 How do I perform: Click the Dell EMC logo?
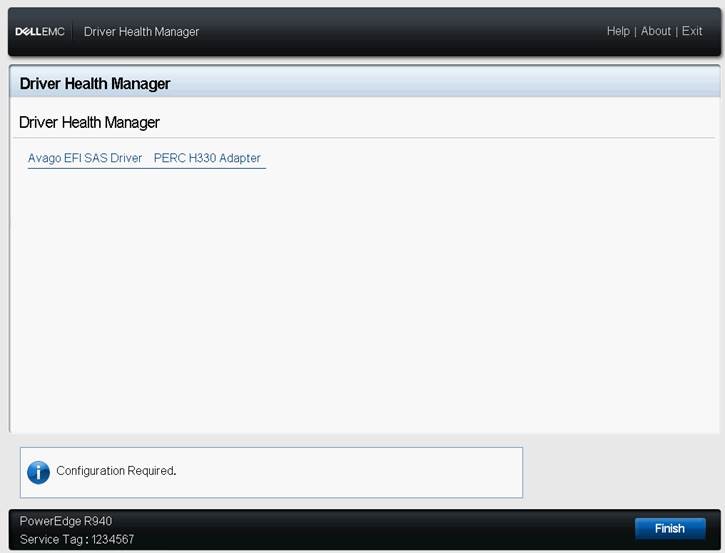coord(40,31)
